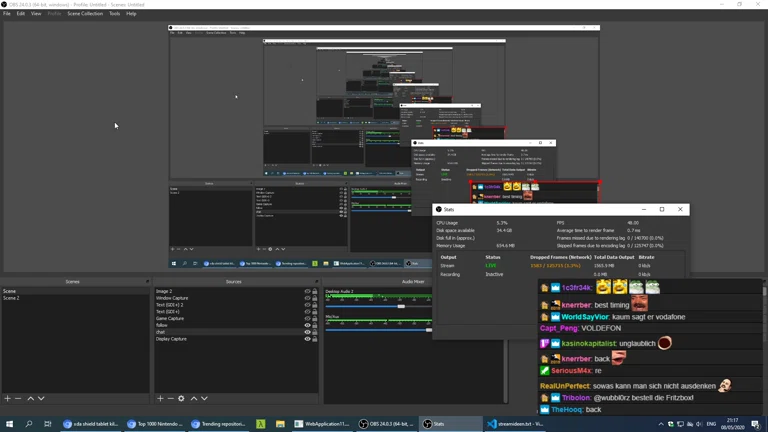The width and height of the screenshot is (768, 432).
Task: Open source properties with the gear icon
Action: tap(181, 399)
